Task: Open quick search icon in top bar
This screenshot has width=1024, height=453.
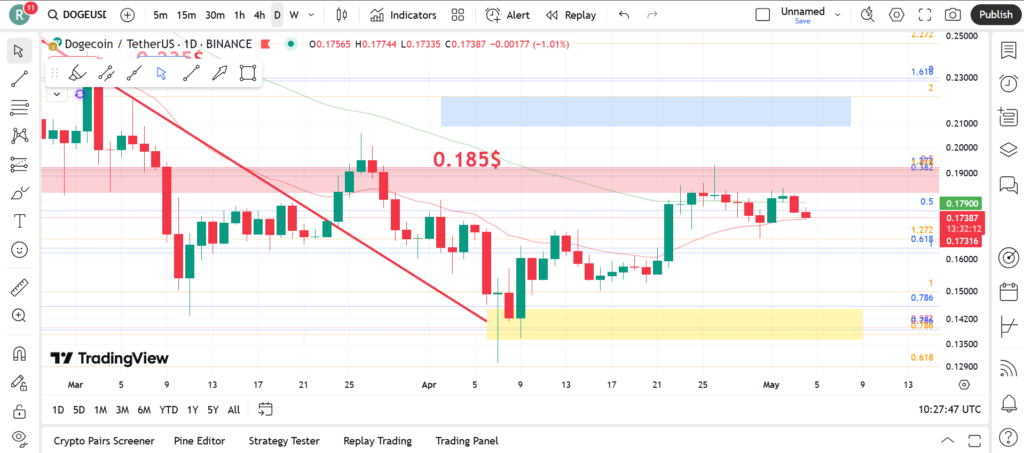Action: point(867,14)
